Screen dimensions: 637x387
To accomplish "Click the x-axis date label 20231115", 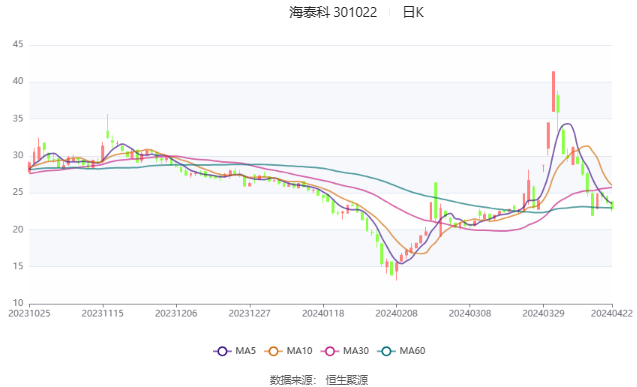I will (x=102, y=313).
